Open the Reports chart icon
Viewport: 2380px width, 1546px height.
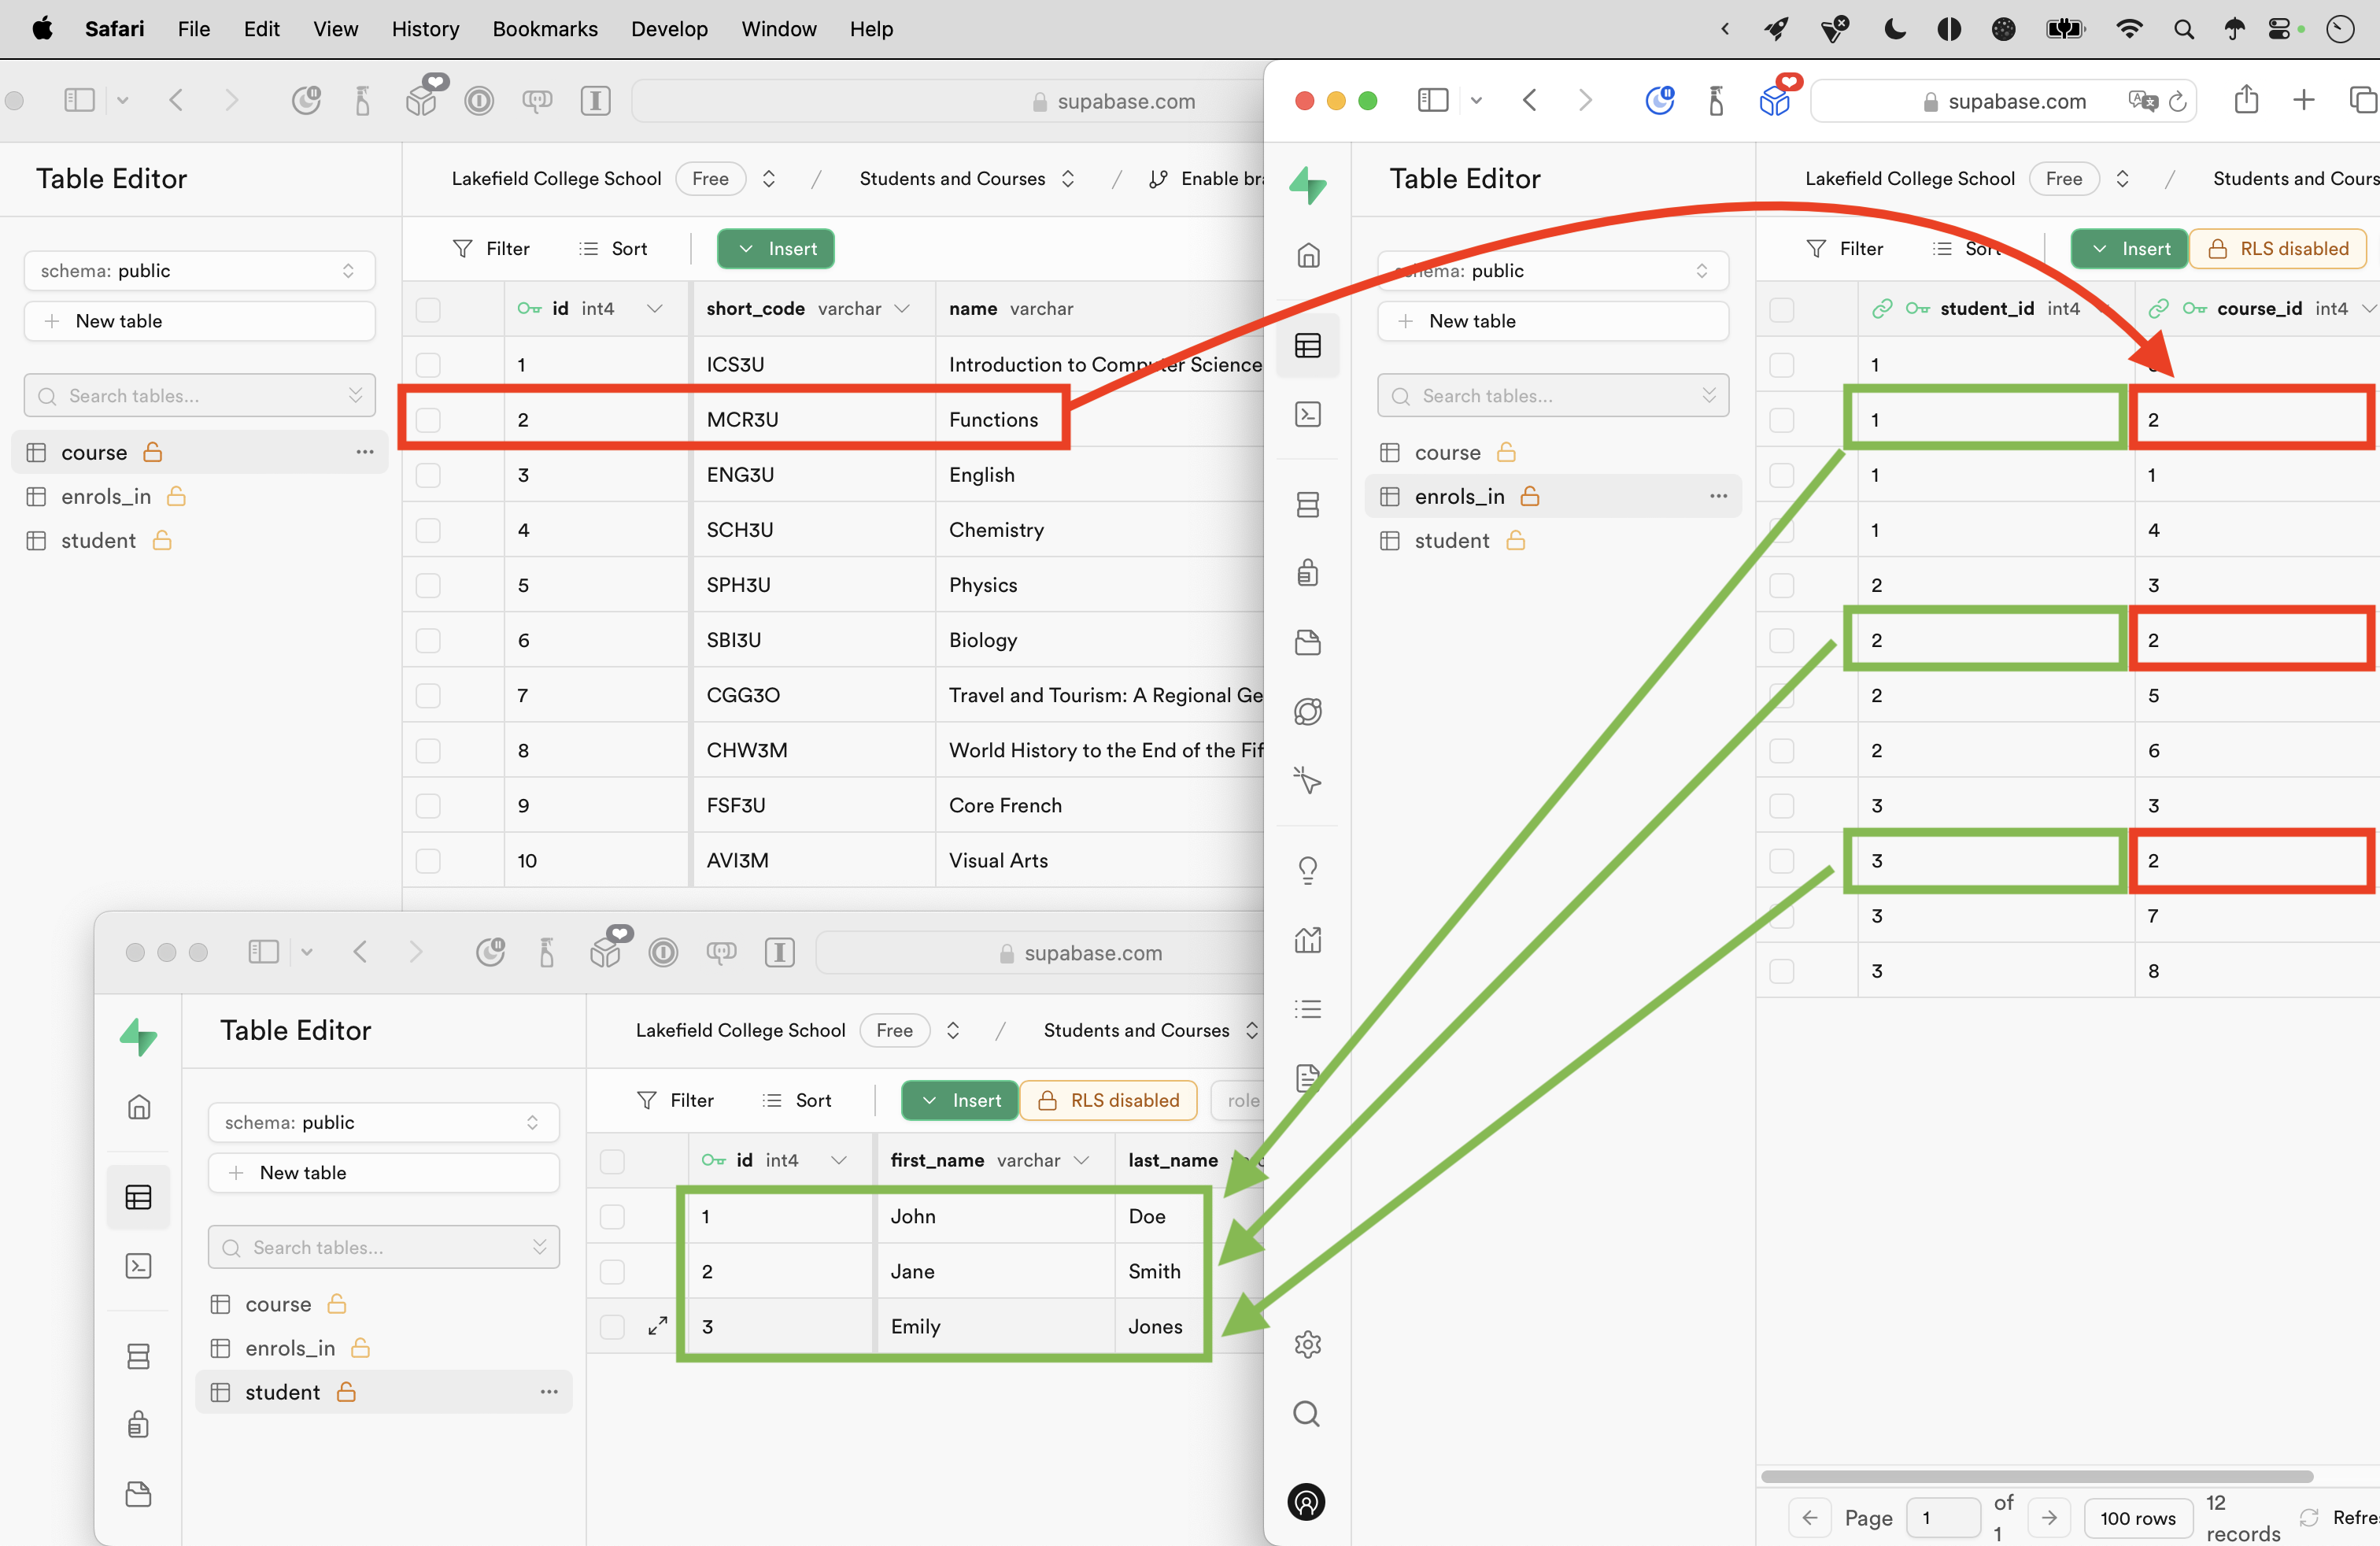1307,939
